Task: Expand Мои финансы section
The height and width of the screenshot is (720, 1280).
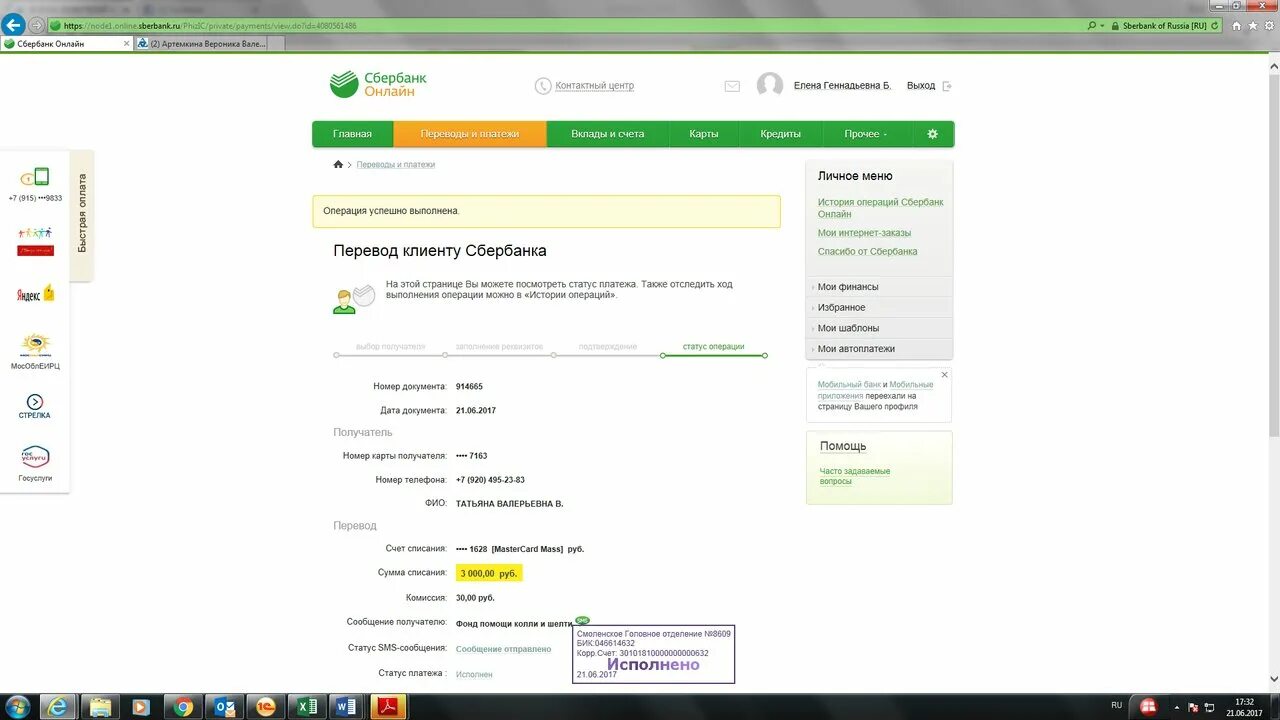Action: click(x=879, y=287)
